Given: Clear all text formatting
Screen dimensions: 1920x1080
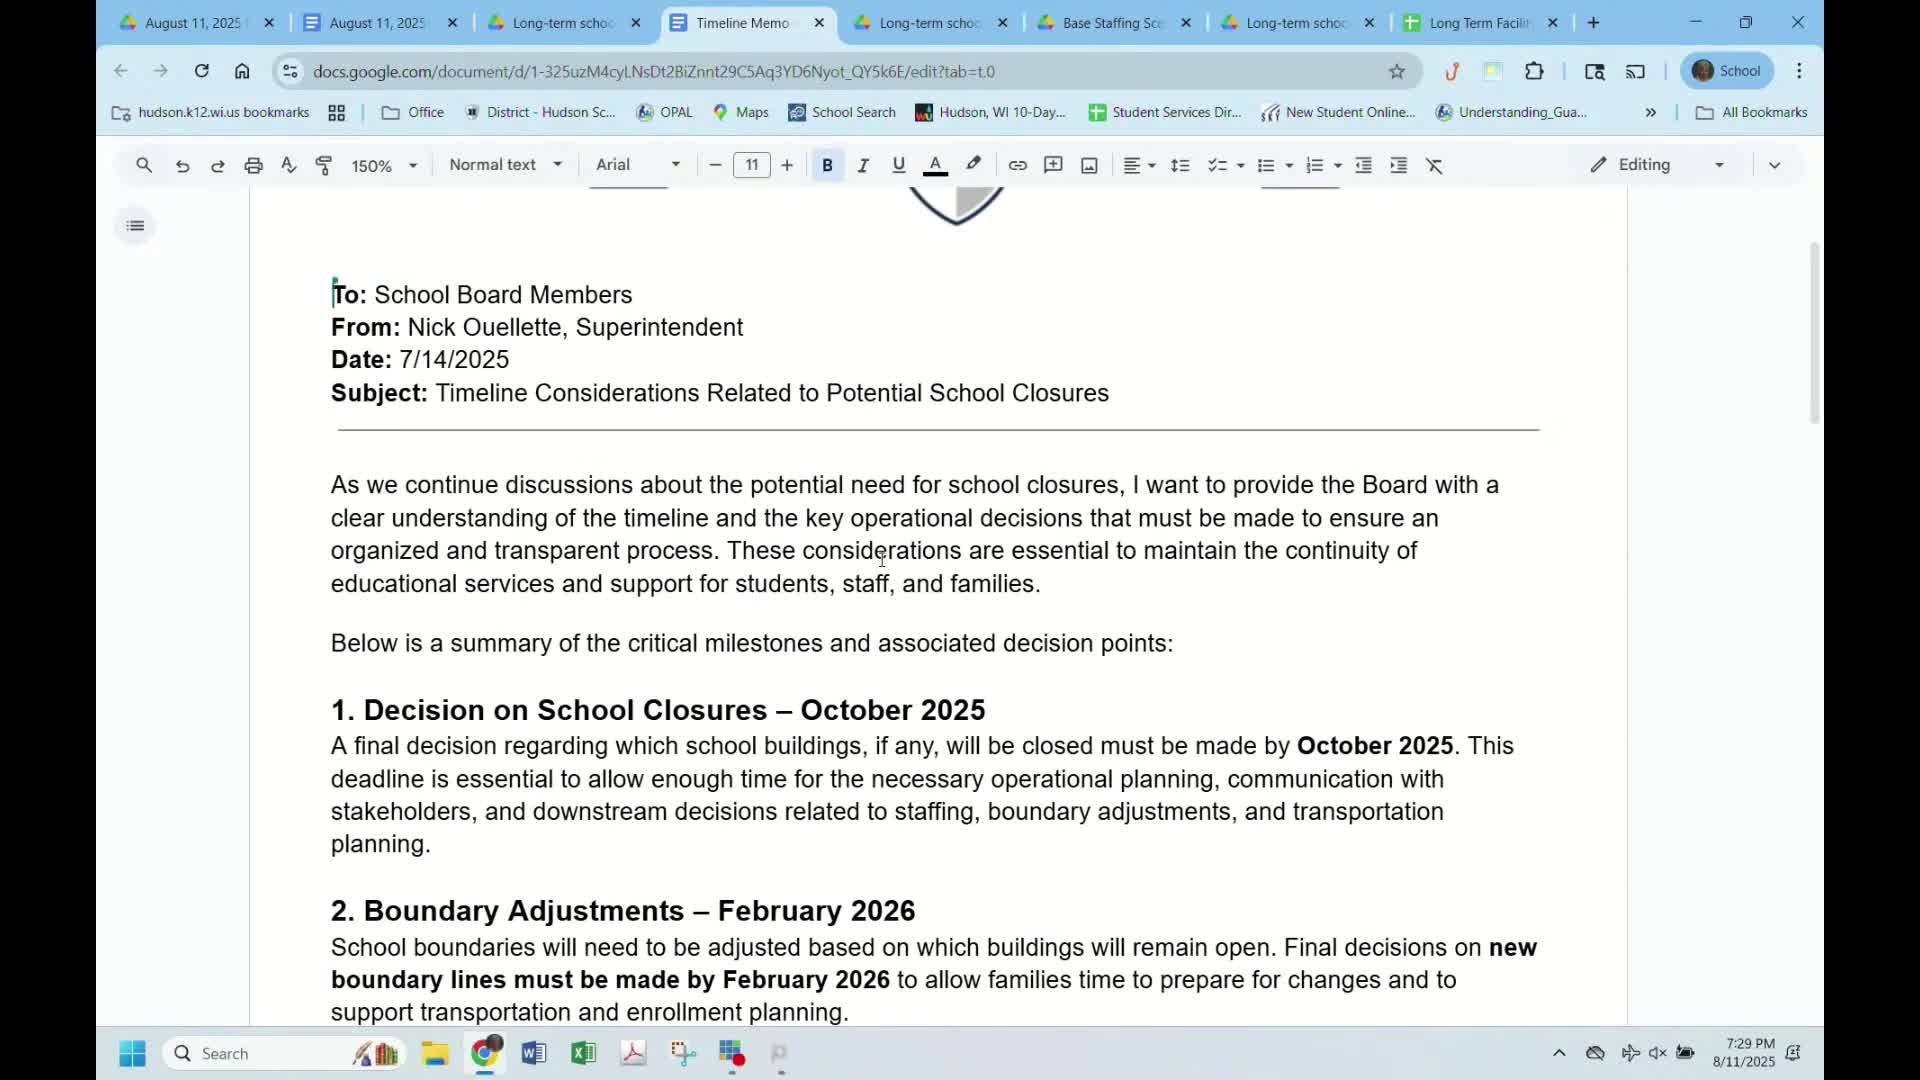Looking at the screenshot, I should tap(1435, 165).
